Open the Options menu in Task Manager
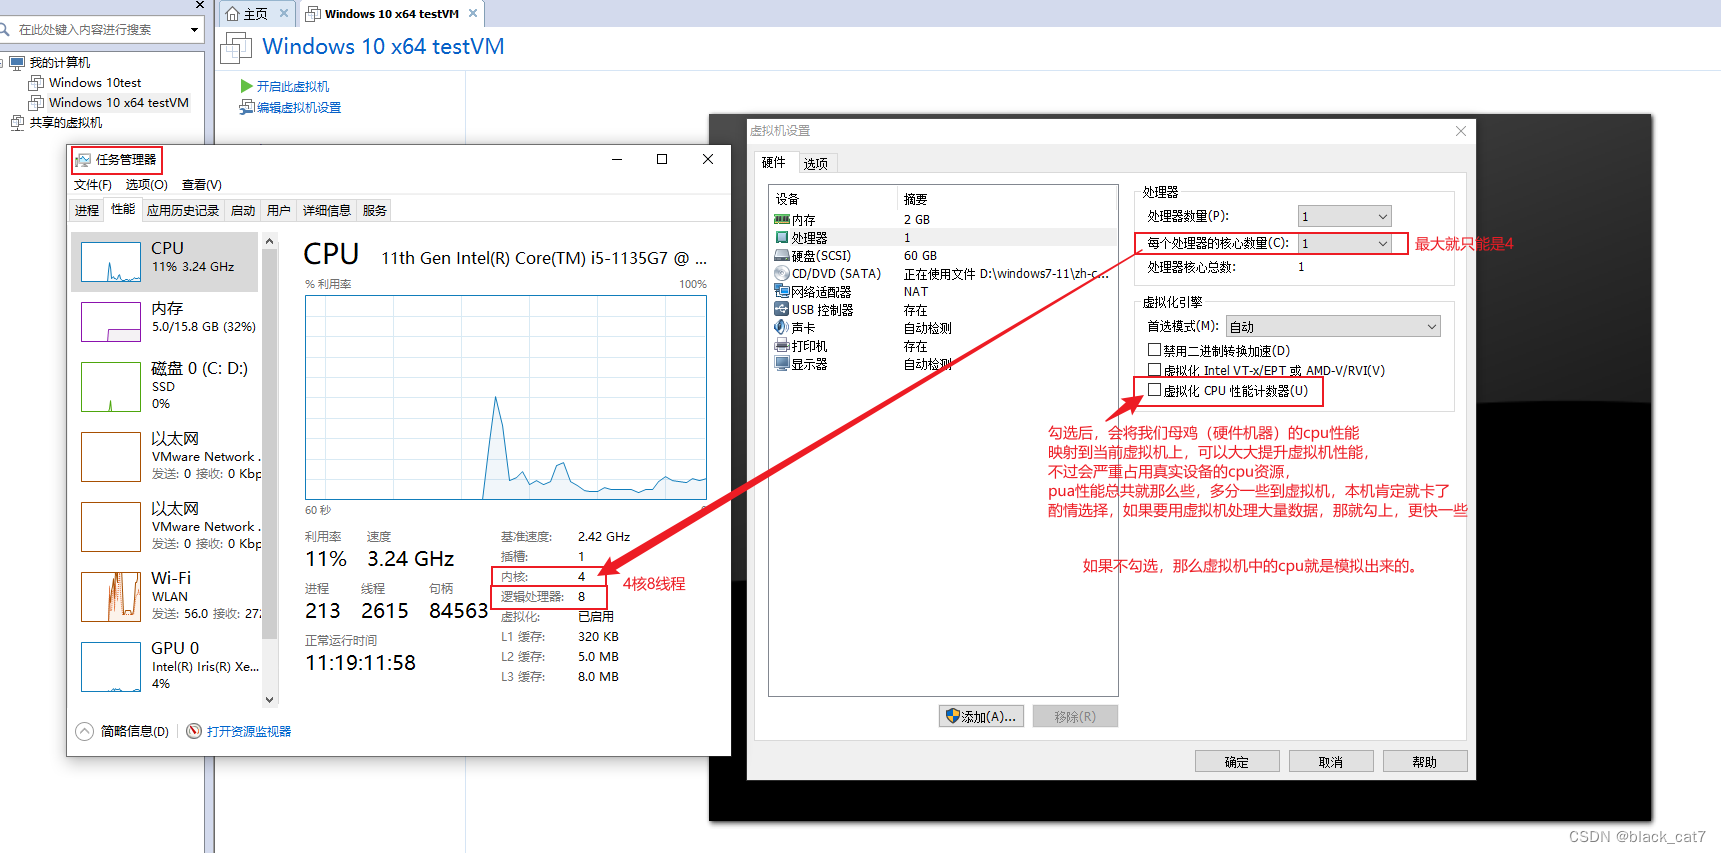Image resolution: width=1721 pixels, height=853 pixels. pos(146,185)
